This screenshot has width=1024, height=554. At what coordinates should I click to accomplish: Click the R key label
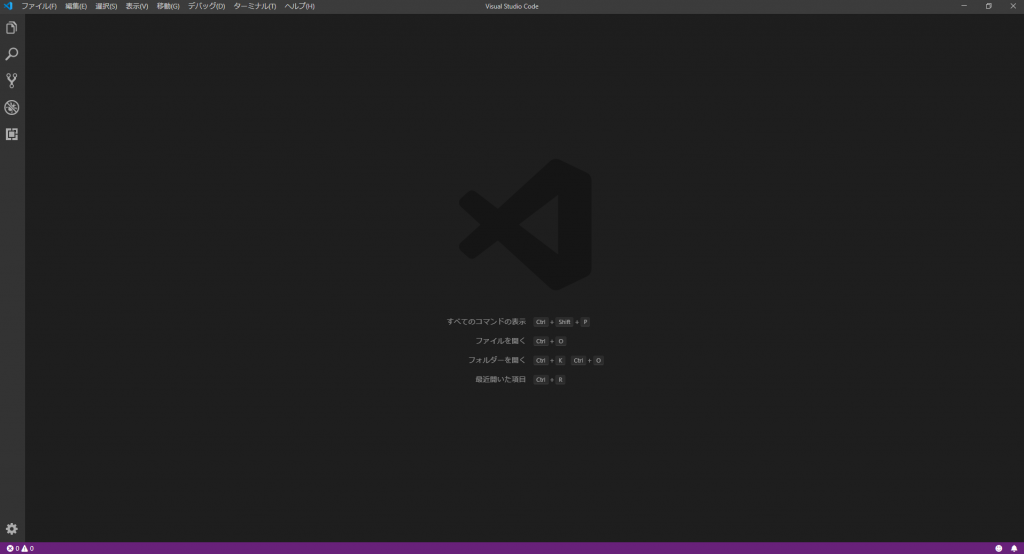[560, 380]
